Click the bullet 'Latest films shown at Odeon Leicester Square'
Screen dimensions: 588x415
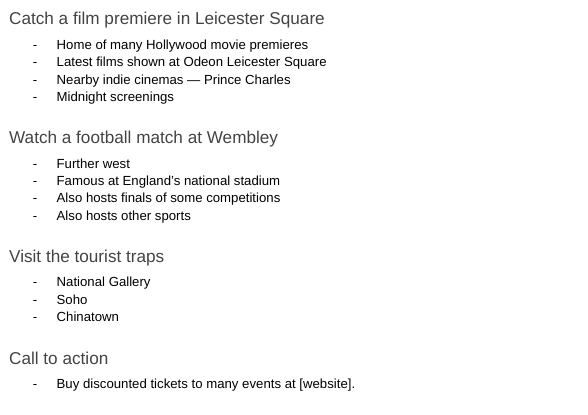pyautogui.click(x=191, y=62)
